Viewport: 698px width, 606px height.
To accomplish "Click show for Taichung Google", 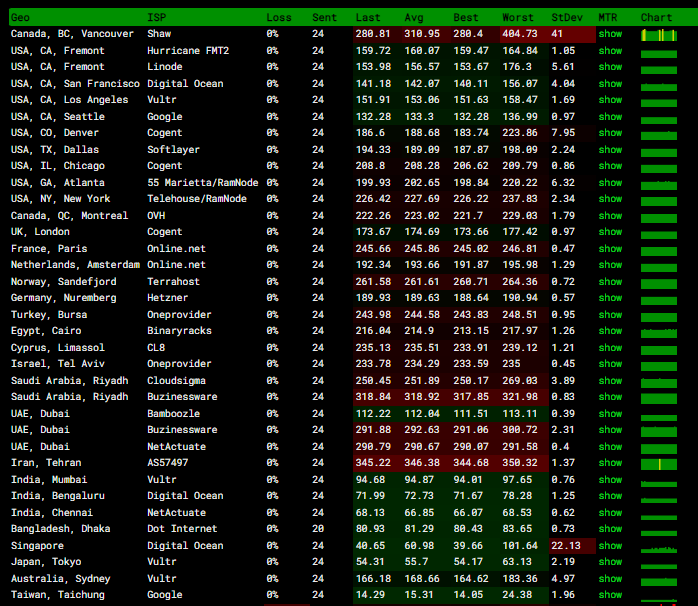I will pos(610,594).
